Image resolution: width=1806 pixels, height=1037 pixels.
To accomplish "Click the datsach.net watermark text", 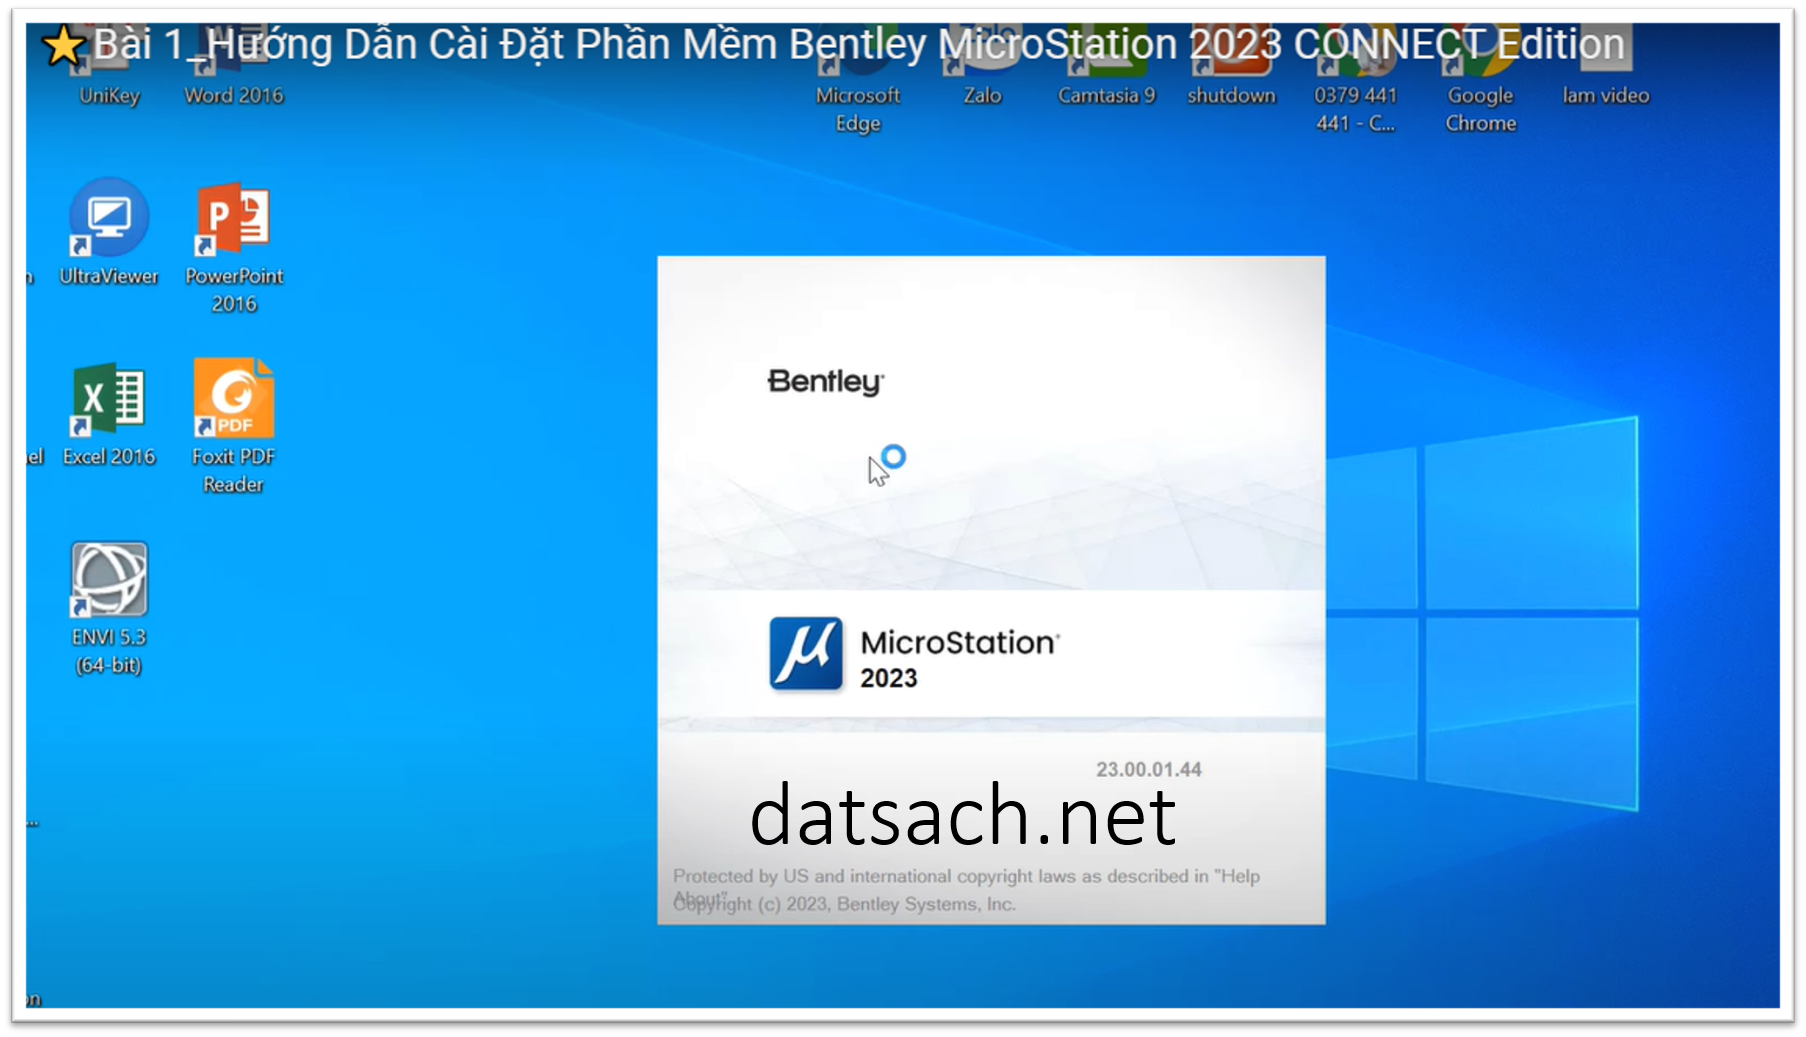I will coord(963,818).
